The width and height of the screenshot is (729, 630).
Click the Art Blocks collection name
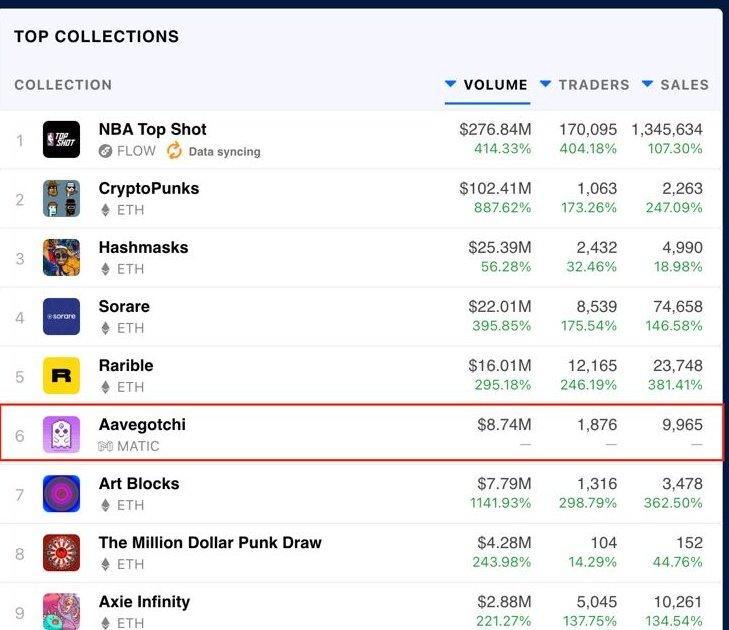point(139,483)
